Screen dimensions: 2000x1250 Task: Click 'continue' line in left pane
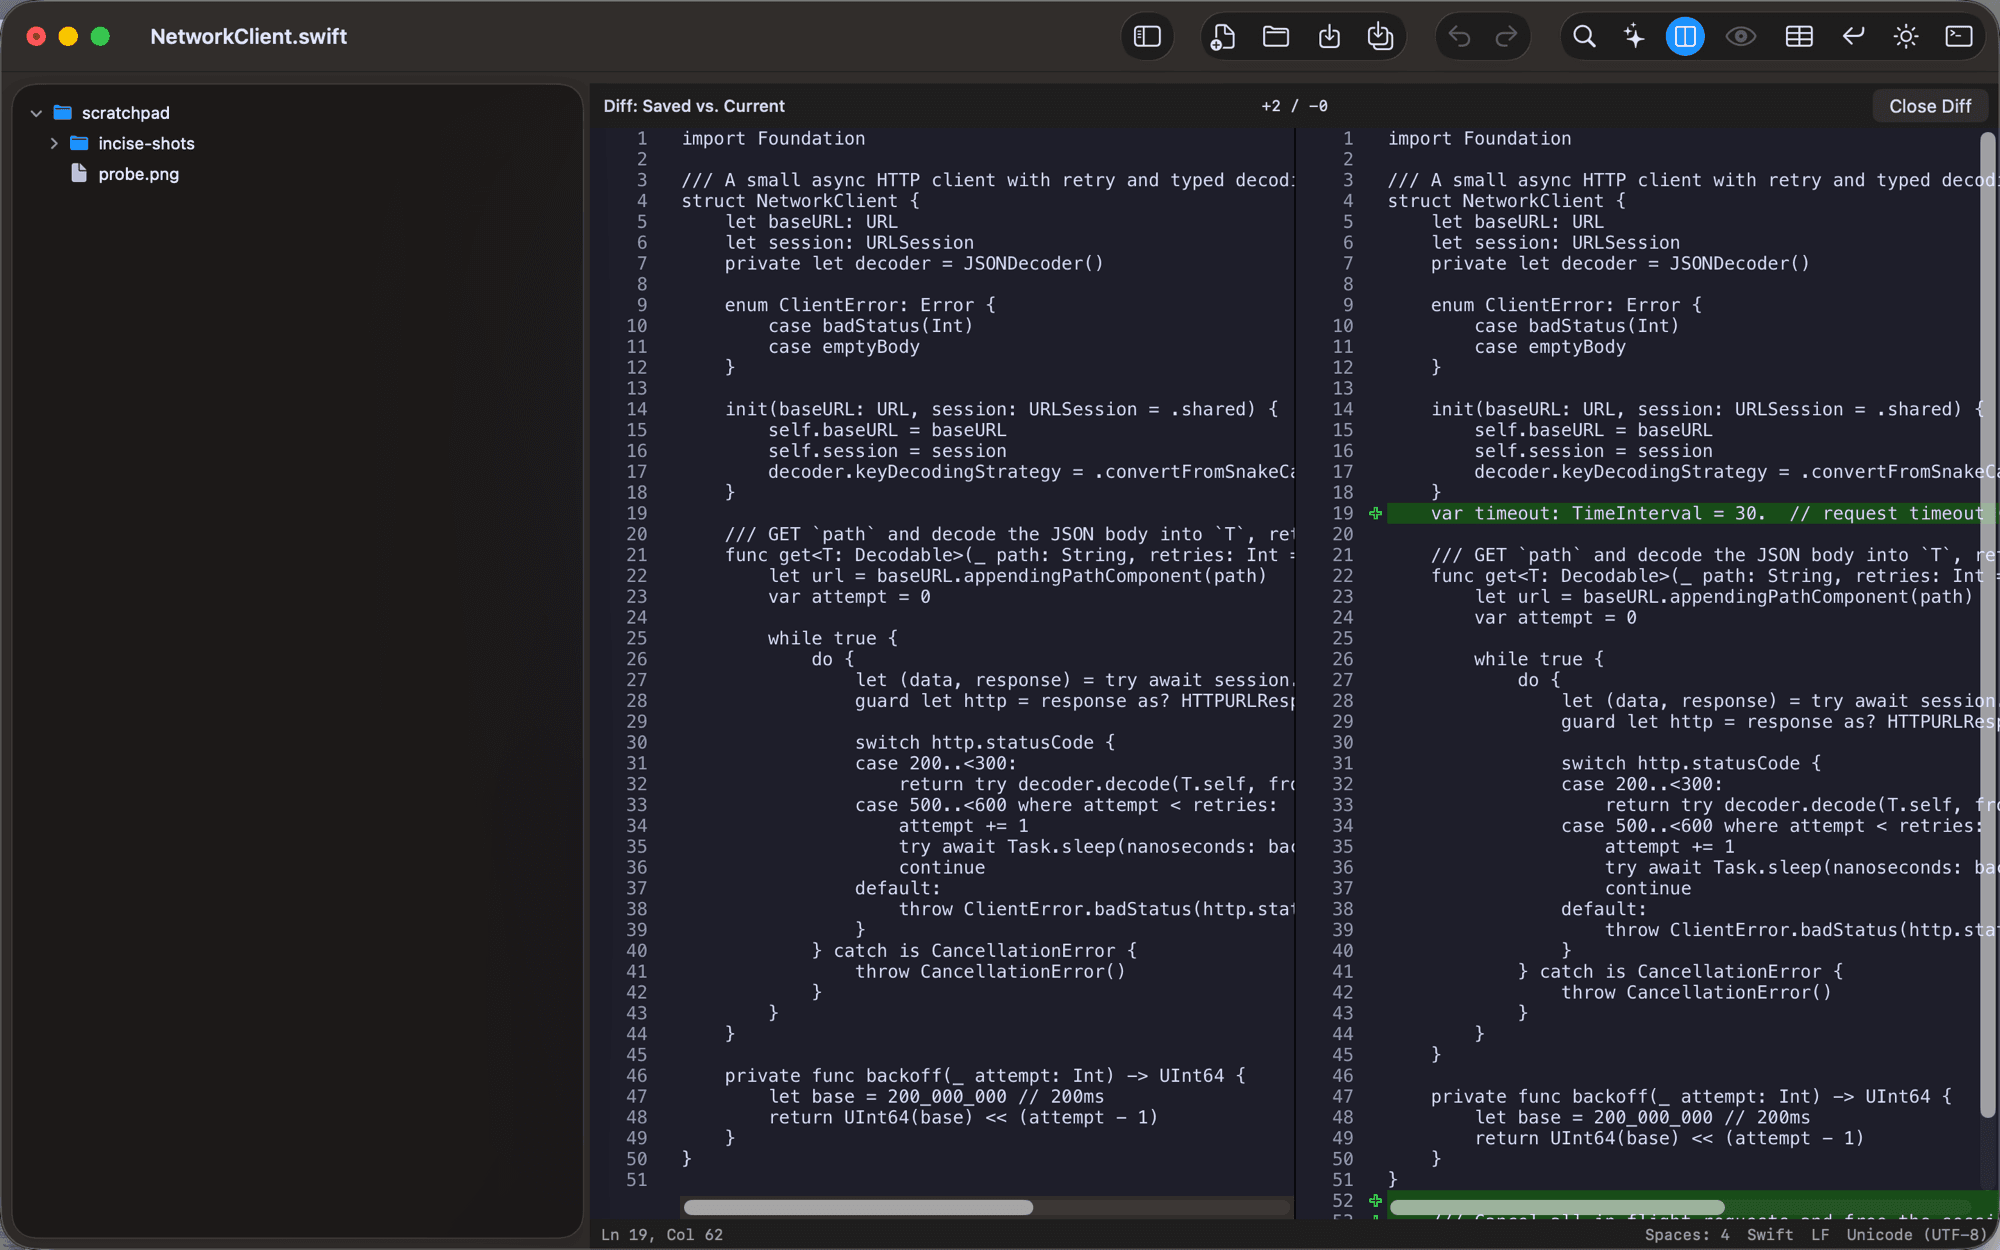[941, 868]
